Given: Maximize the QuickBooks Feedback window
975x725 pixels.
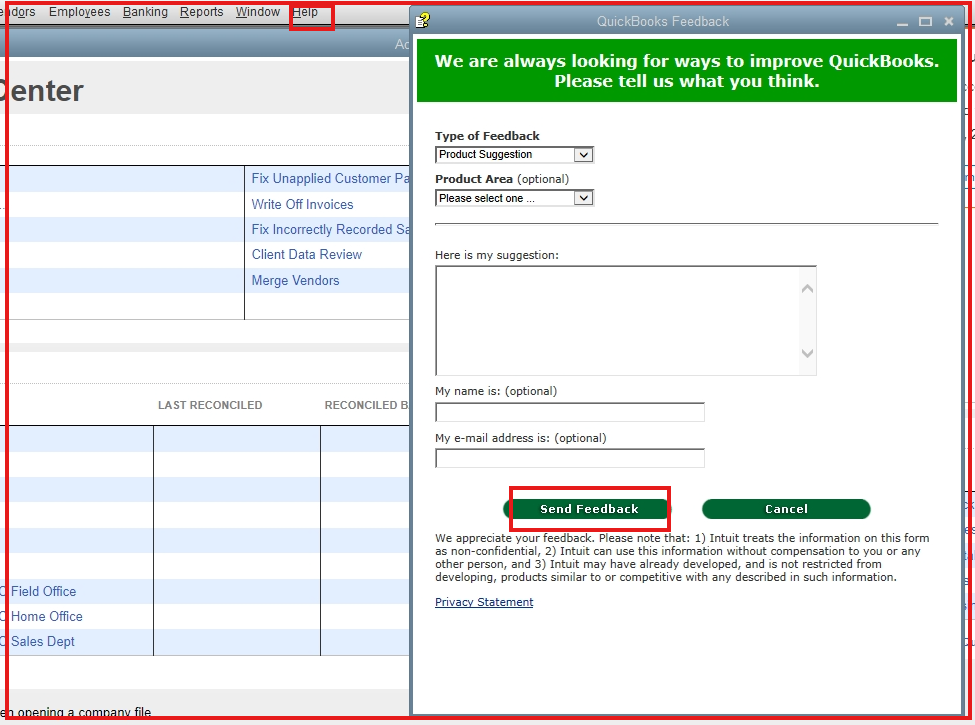Looking at the screenshot, I should click(x=925, y=22).
